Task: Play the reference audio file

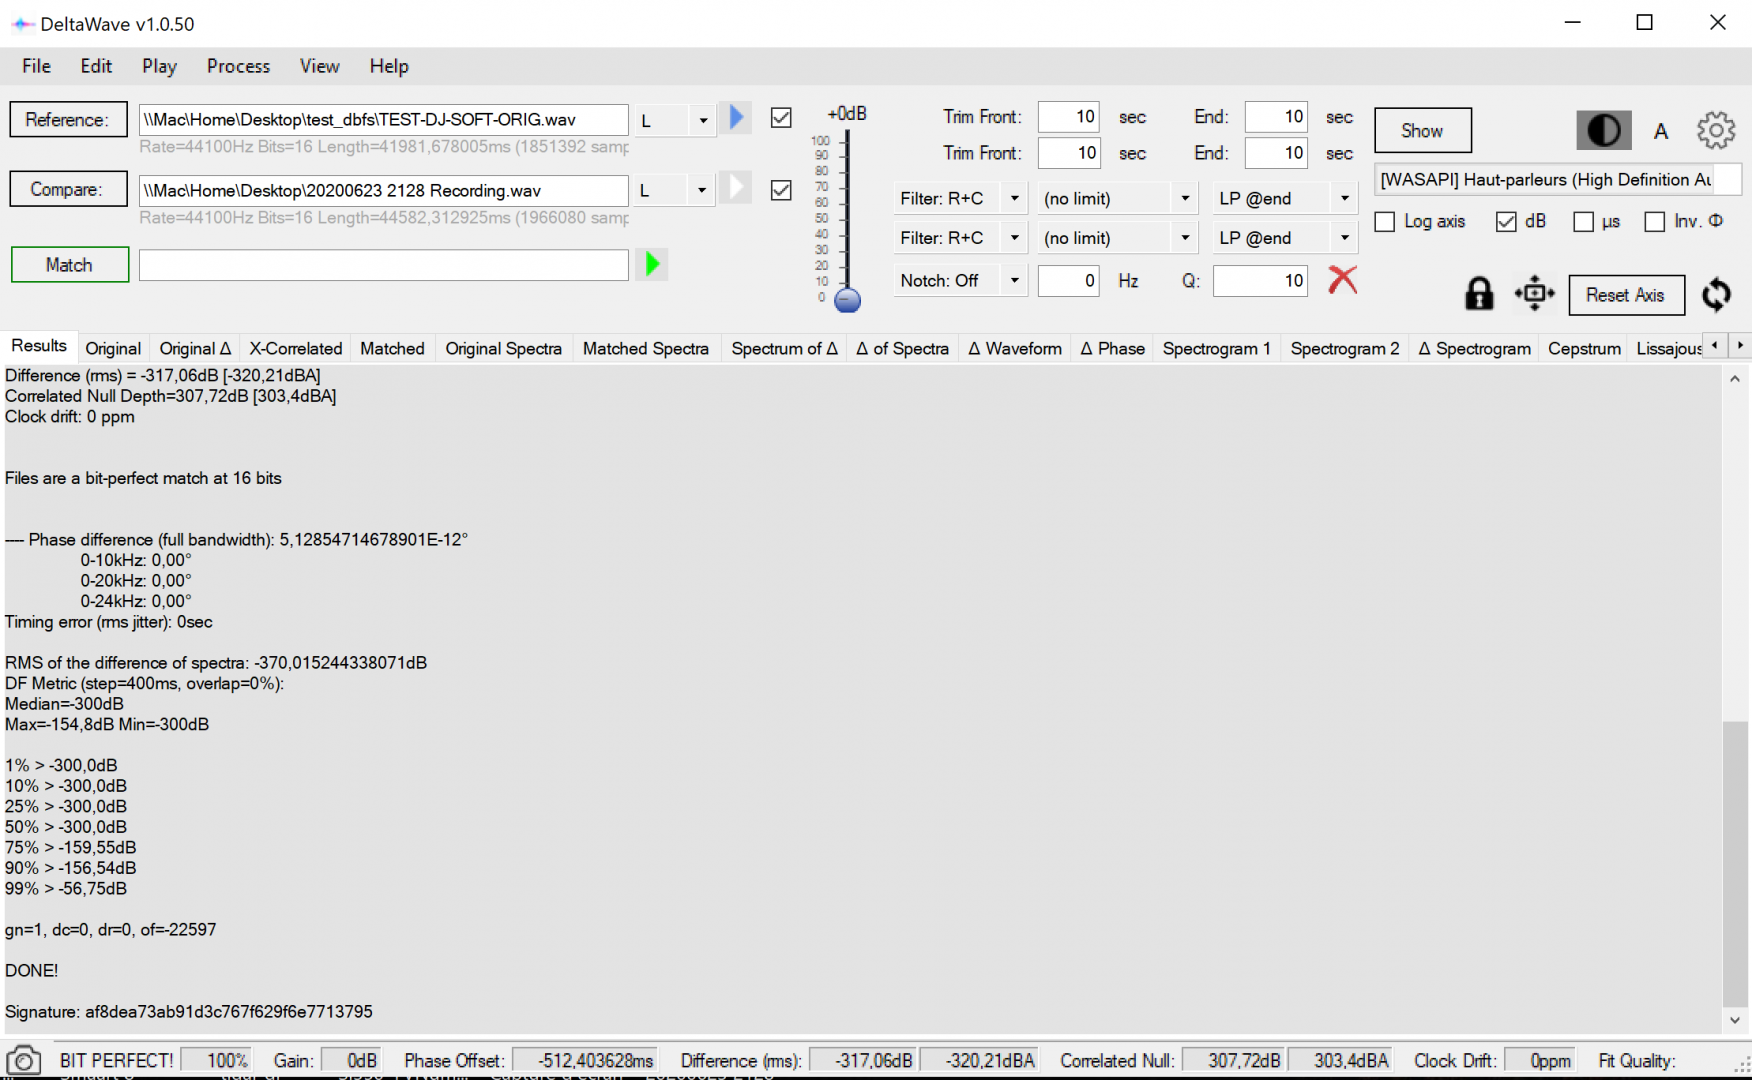Action: pos(736,118)
